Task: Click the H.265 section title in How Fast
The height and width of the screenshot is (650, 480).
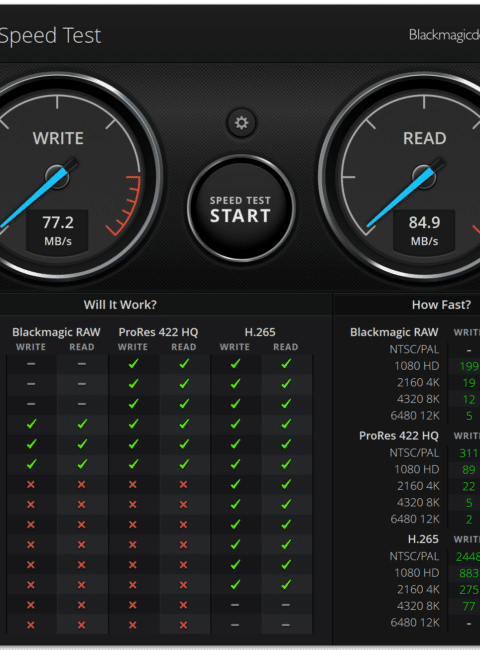Action: tap(423, 539)
